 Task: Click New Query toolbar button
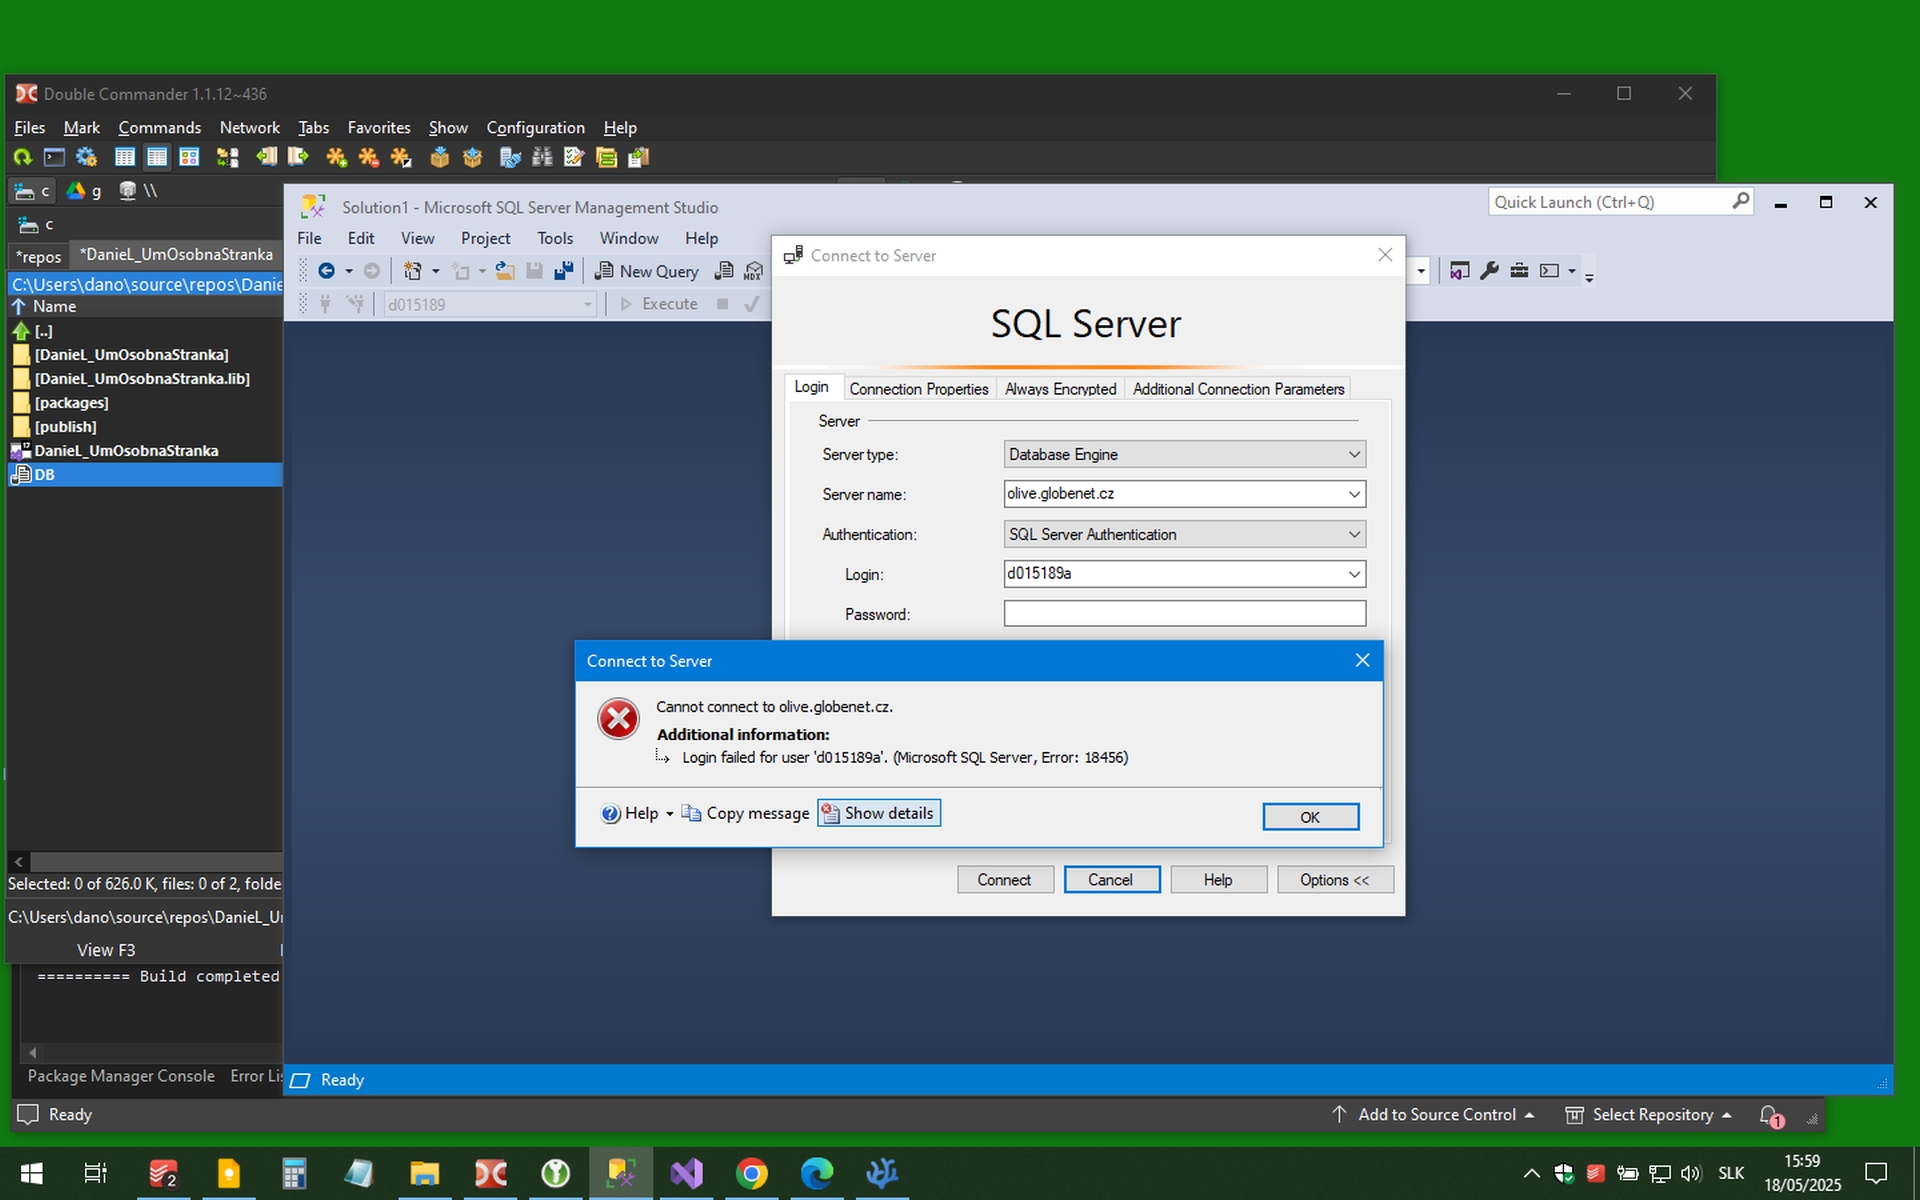(x=647, y=271)
